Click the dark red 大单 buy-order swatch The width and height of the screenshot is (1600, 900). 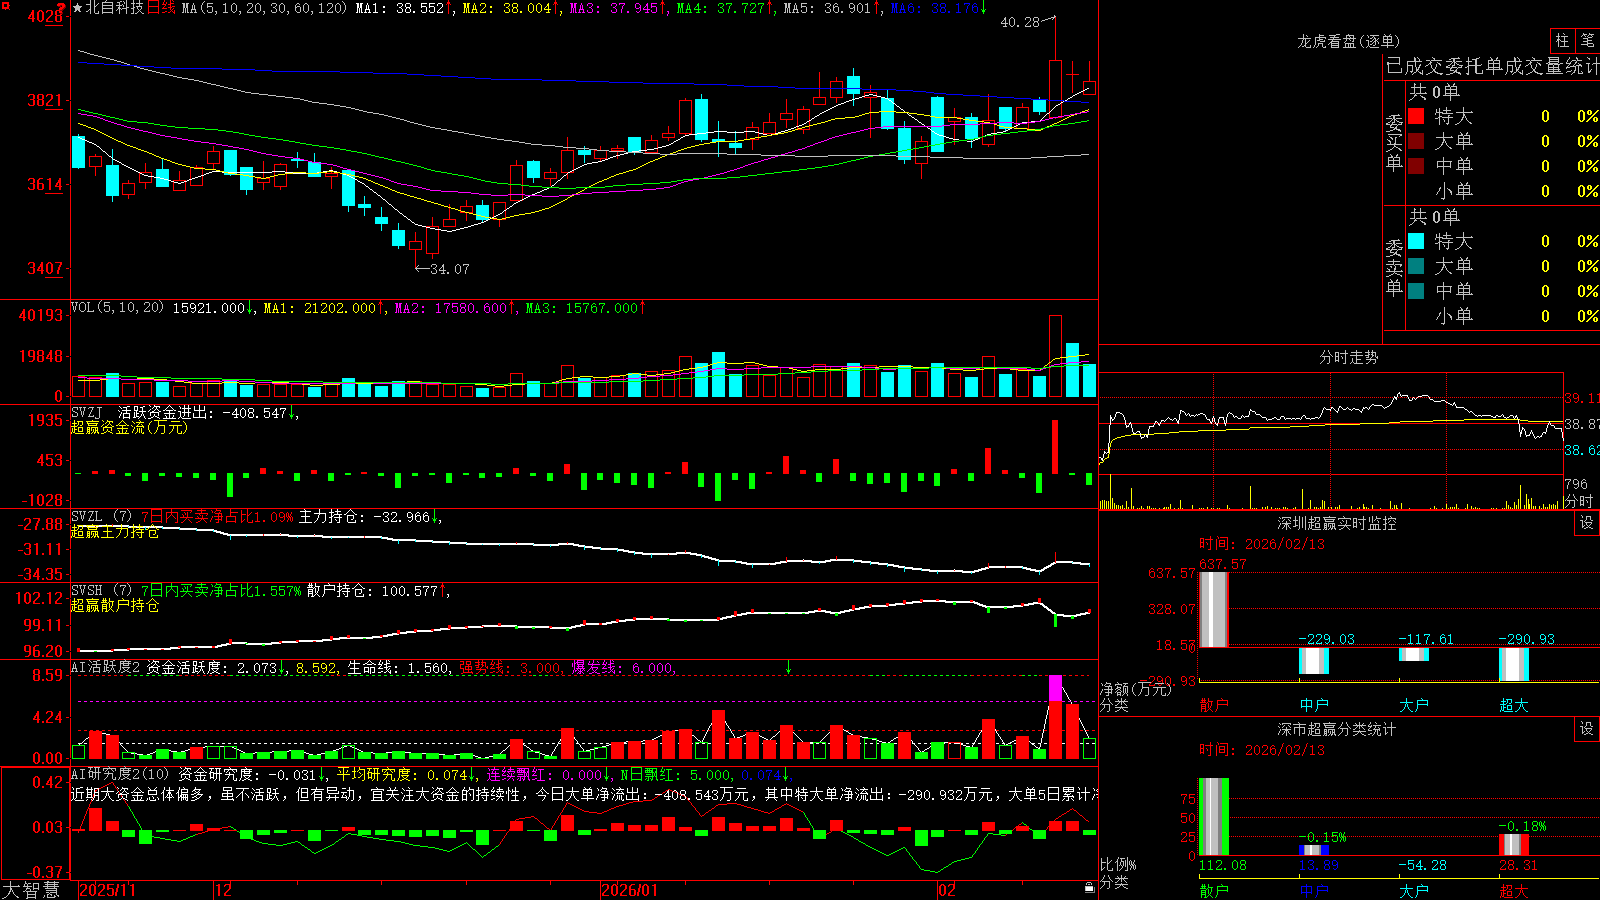click(1416, 141)
